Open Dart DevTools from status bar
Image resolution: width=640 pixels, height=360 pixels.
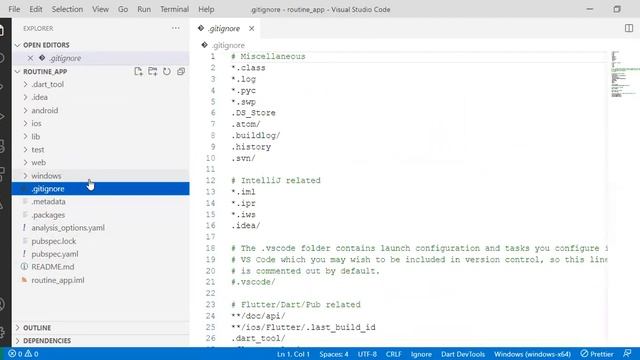[463, 354]
